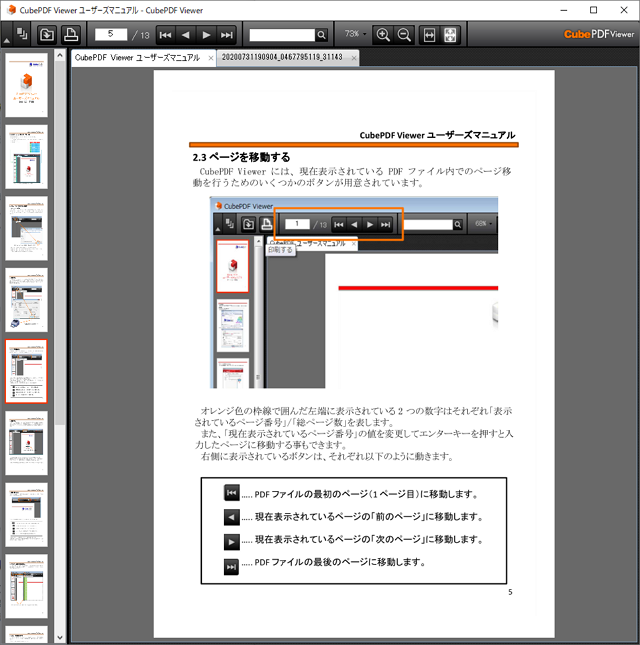Go to the first page button
The height and width of the screenshot is (645, 640).
pyautogui.click(x=166, y=34)
